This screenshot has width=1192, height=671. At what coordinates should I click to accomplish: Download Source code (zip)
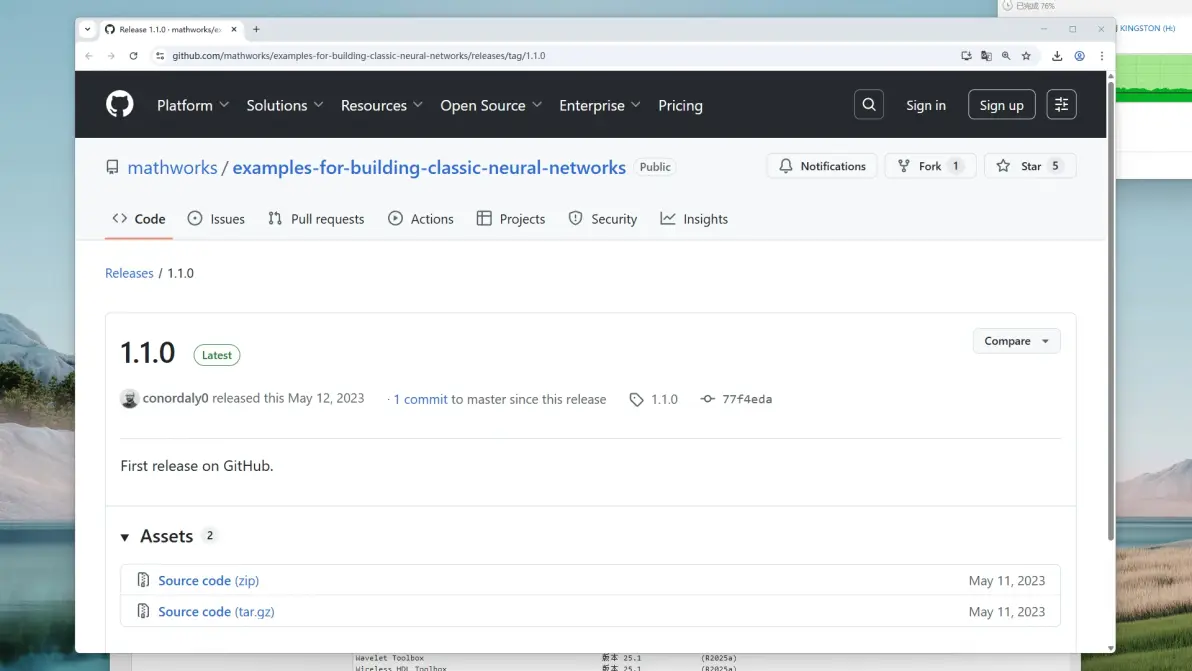208,581
